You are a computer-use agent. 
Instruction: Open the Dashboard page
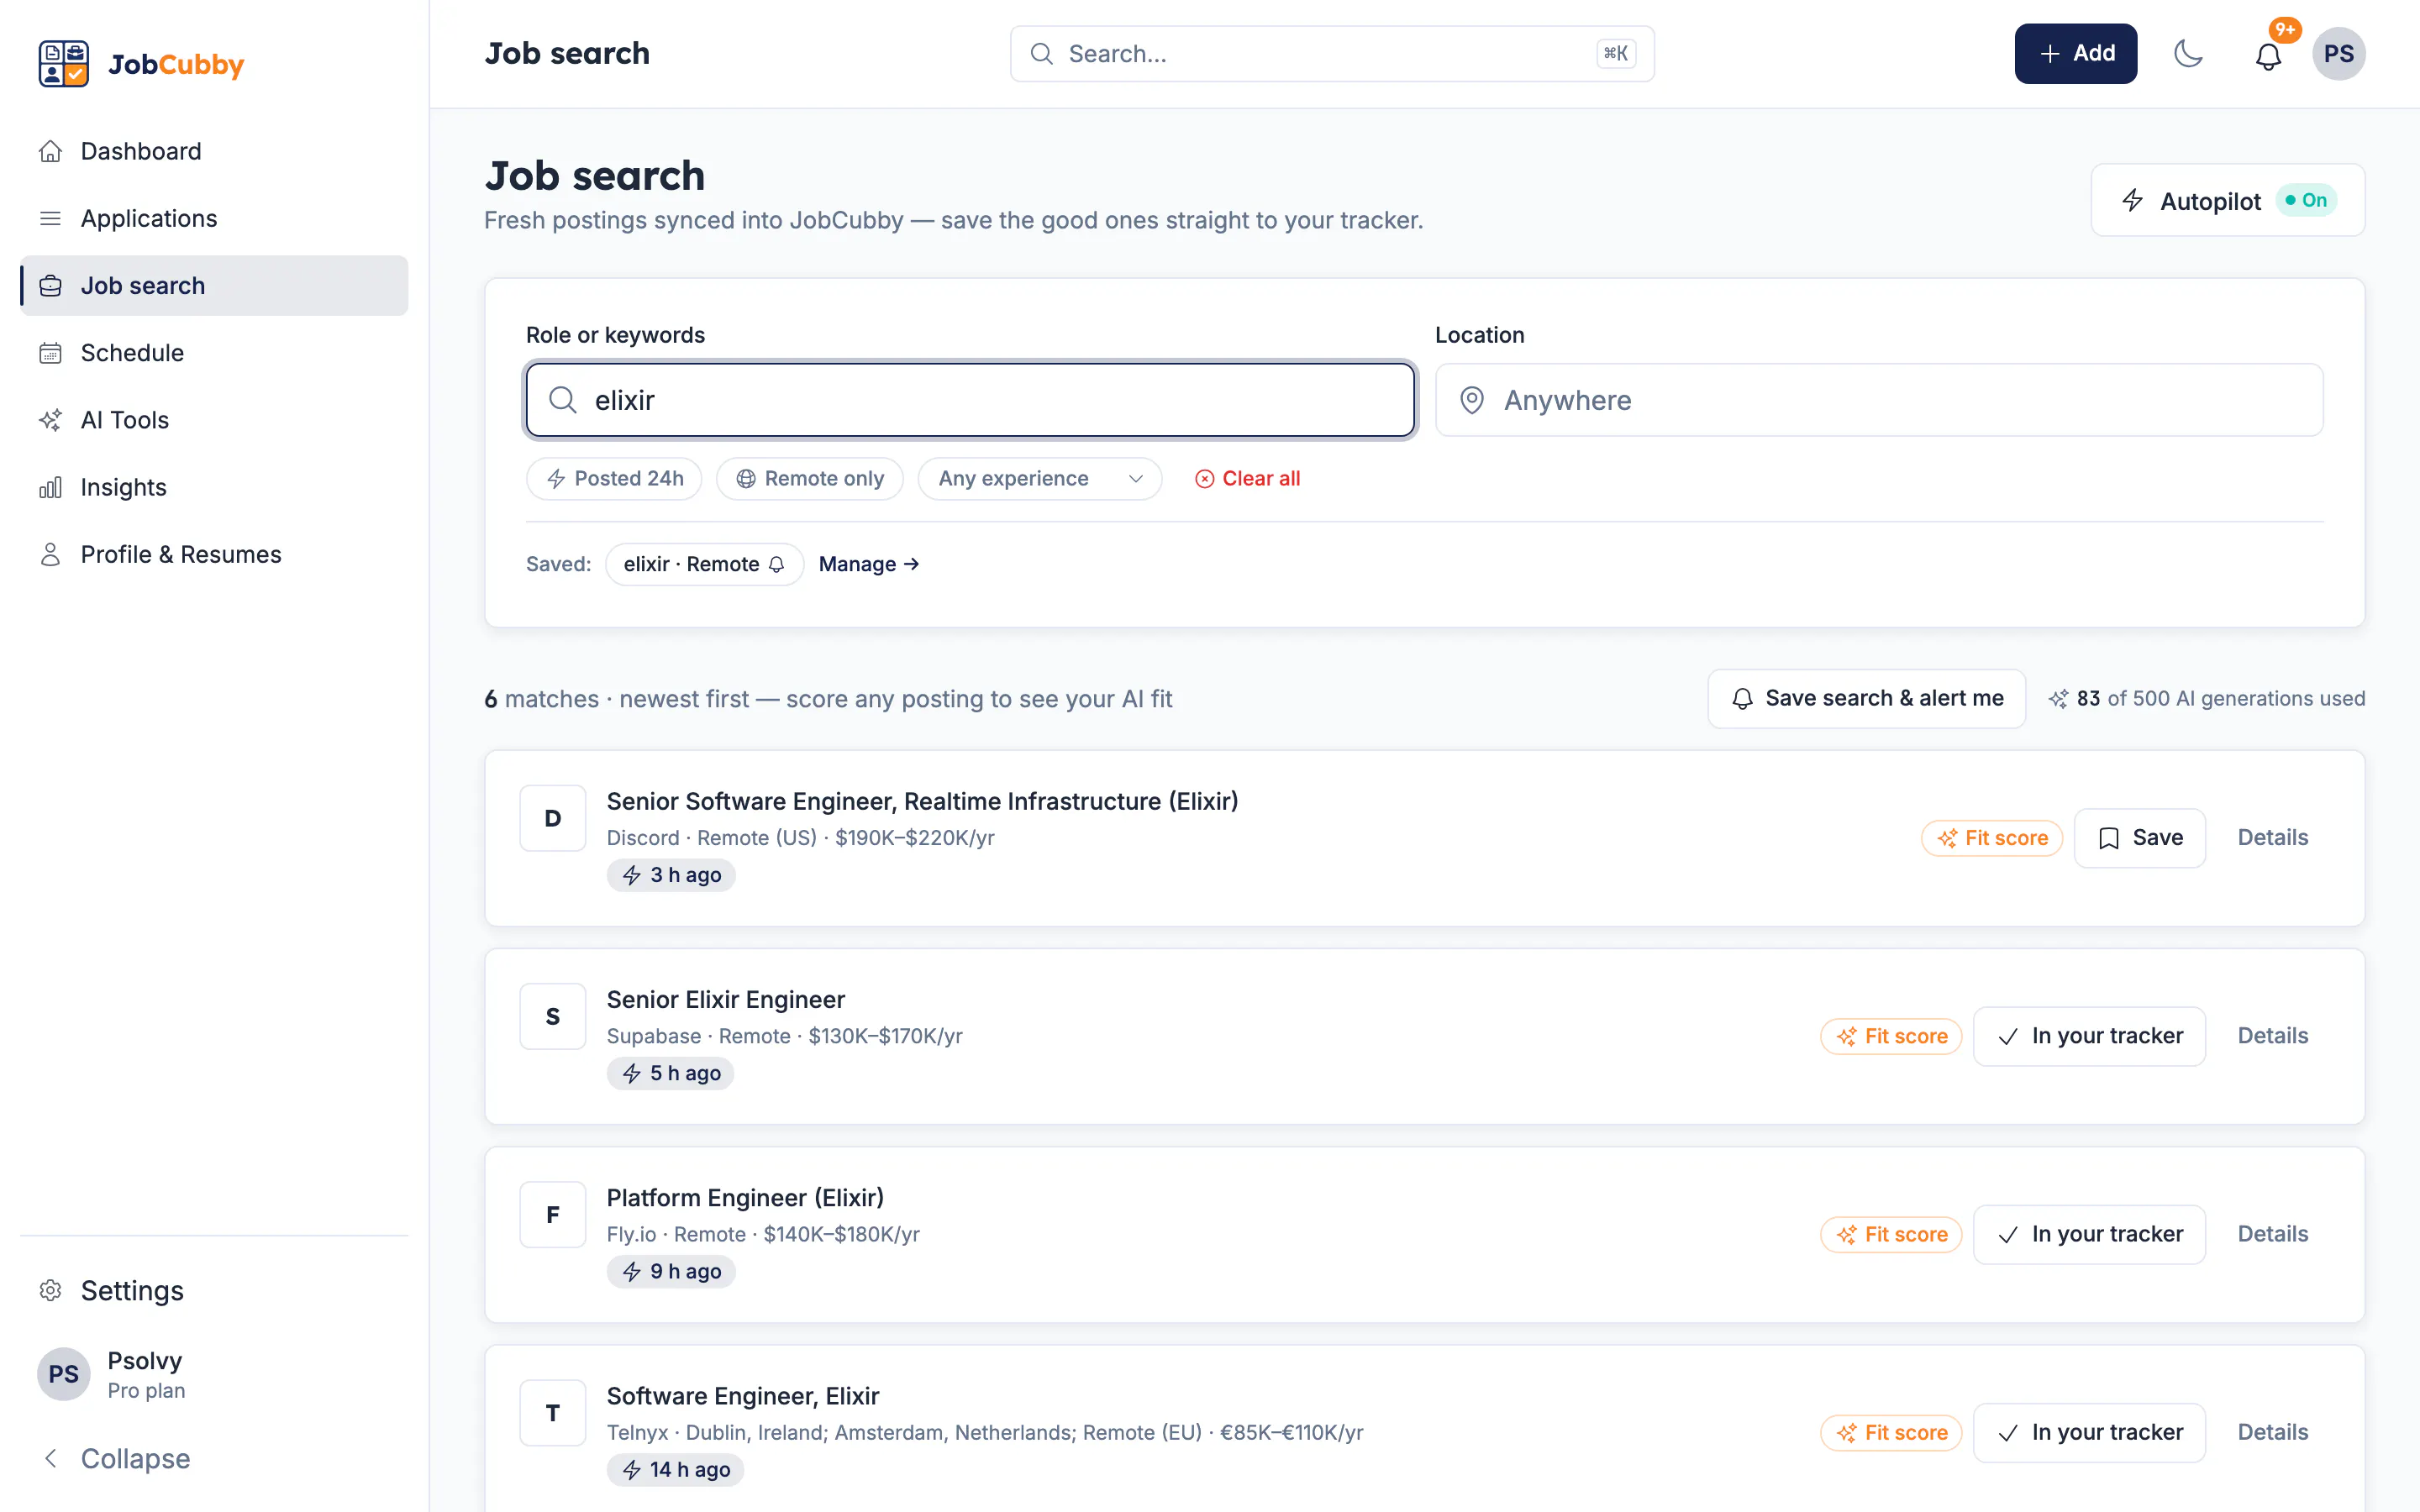214,151
